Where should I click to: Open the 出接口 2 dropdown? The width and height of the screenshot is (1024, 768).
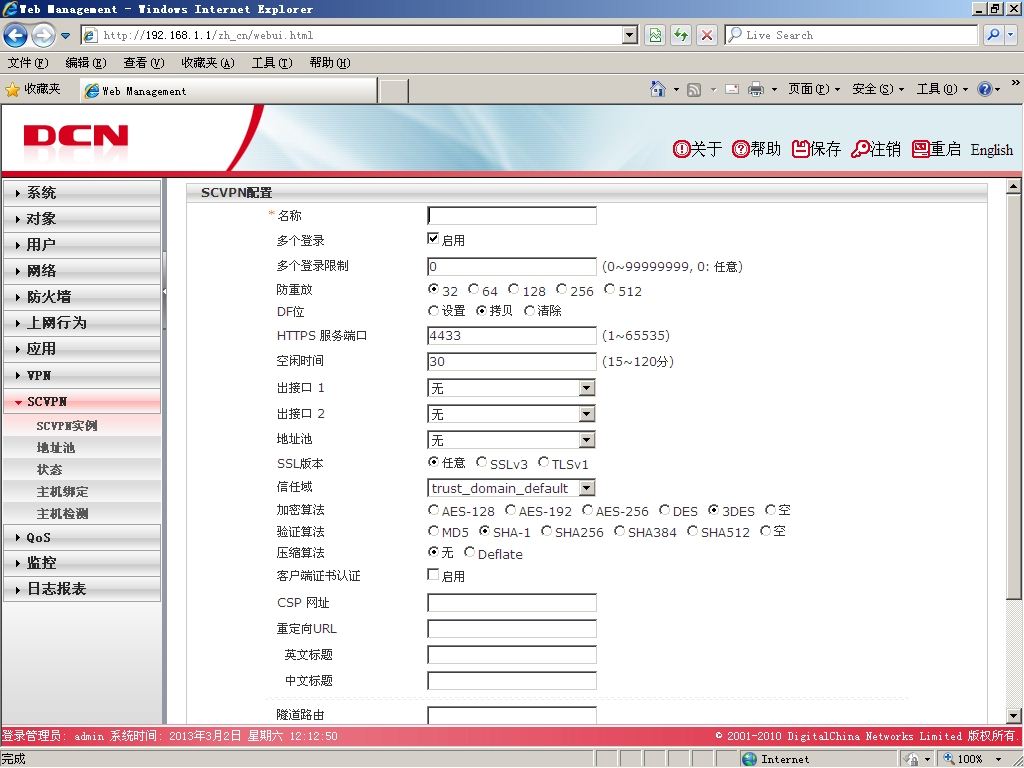[586, 414]
